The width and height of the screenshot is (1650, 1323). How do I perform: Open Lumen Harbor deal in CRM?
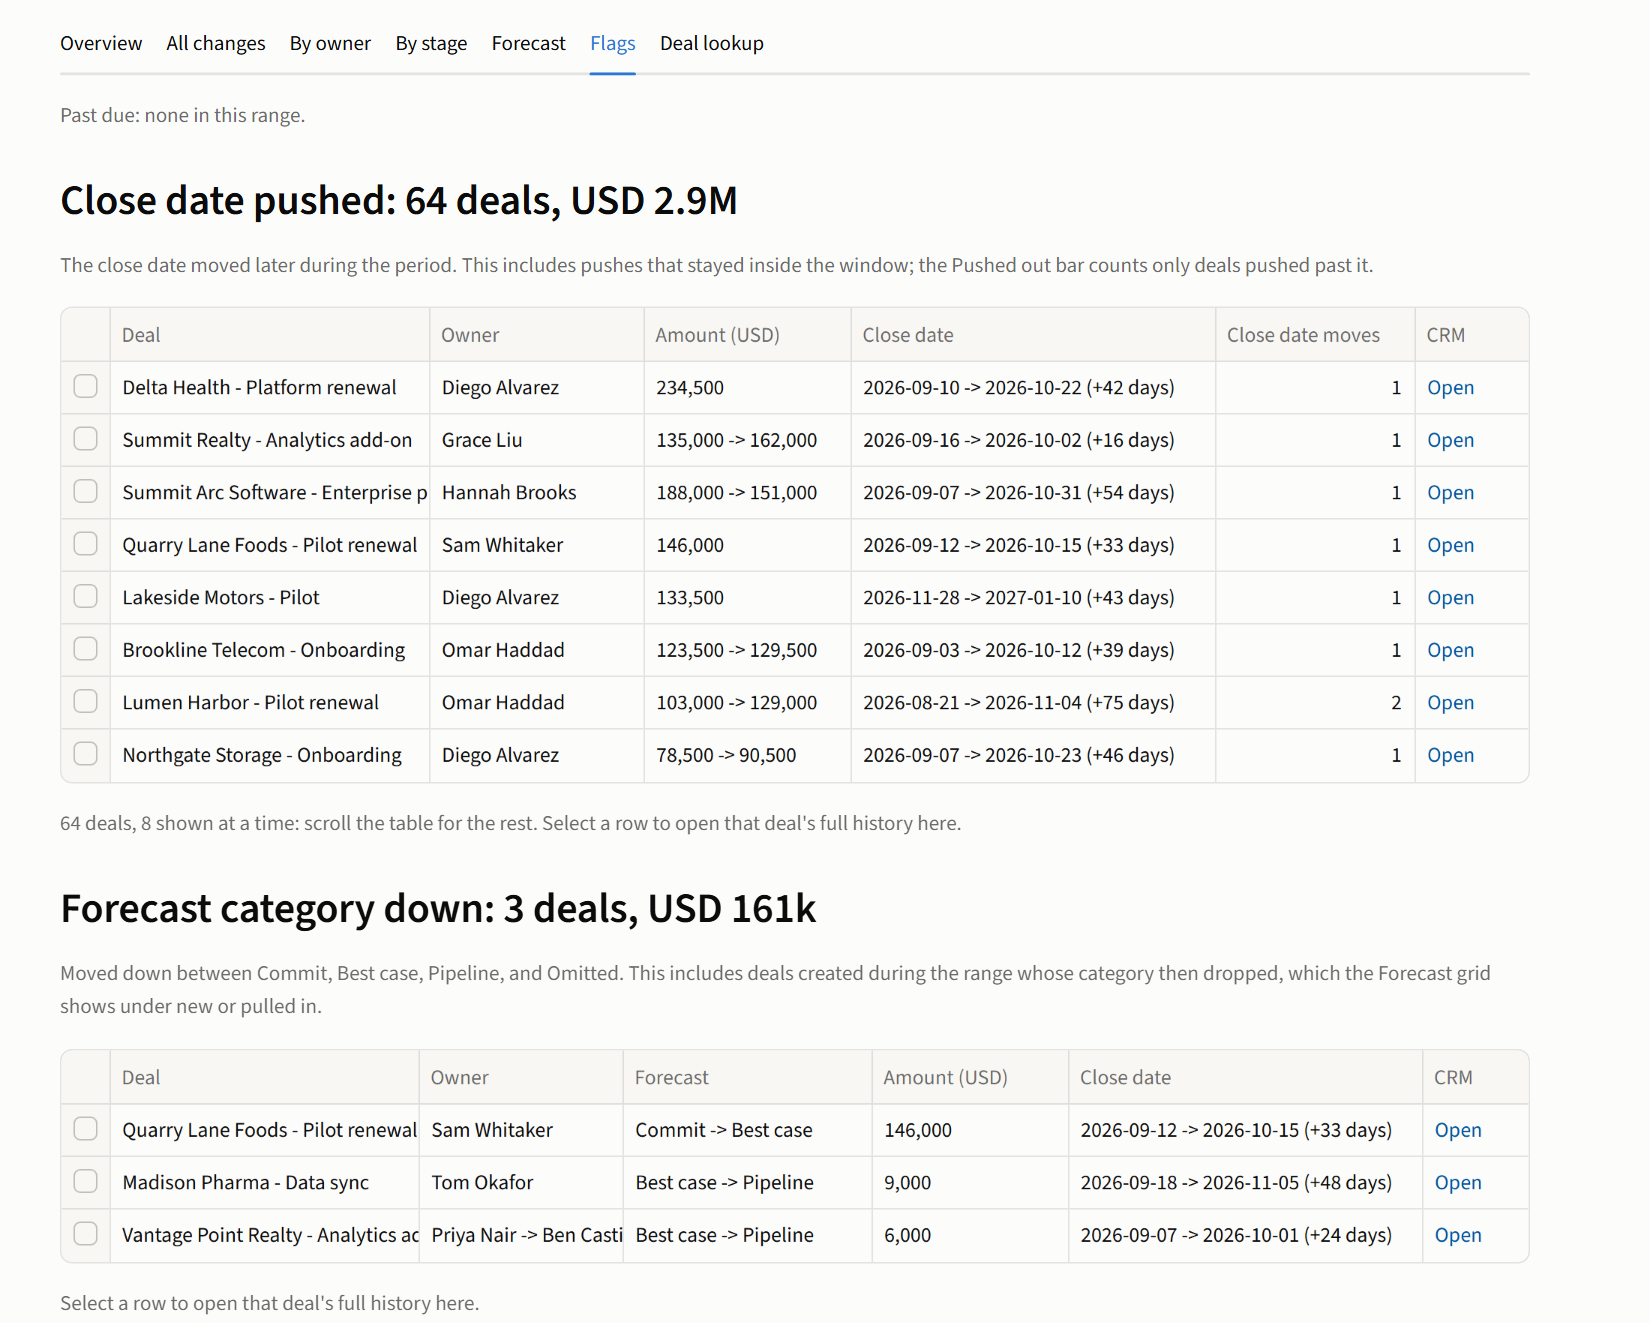[x=1450, y=702]
